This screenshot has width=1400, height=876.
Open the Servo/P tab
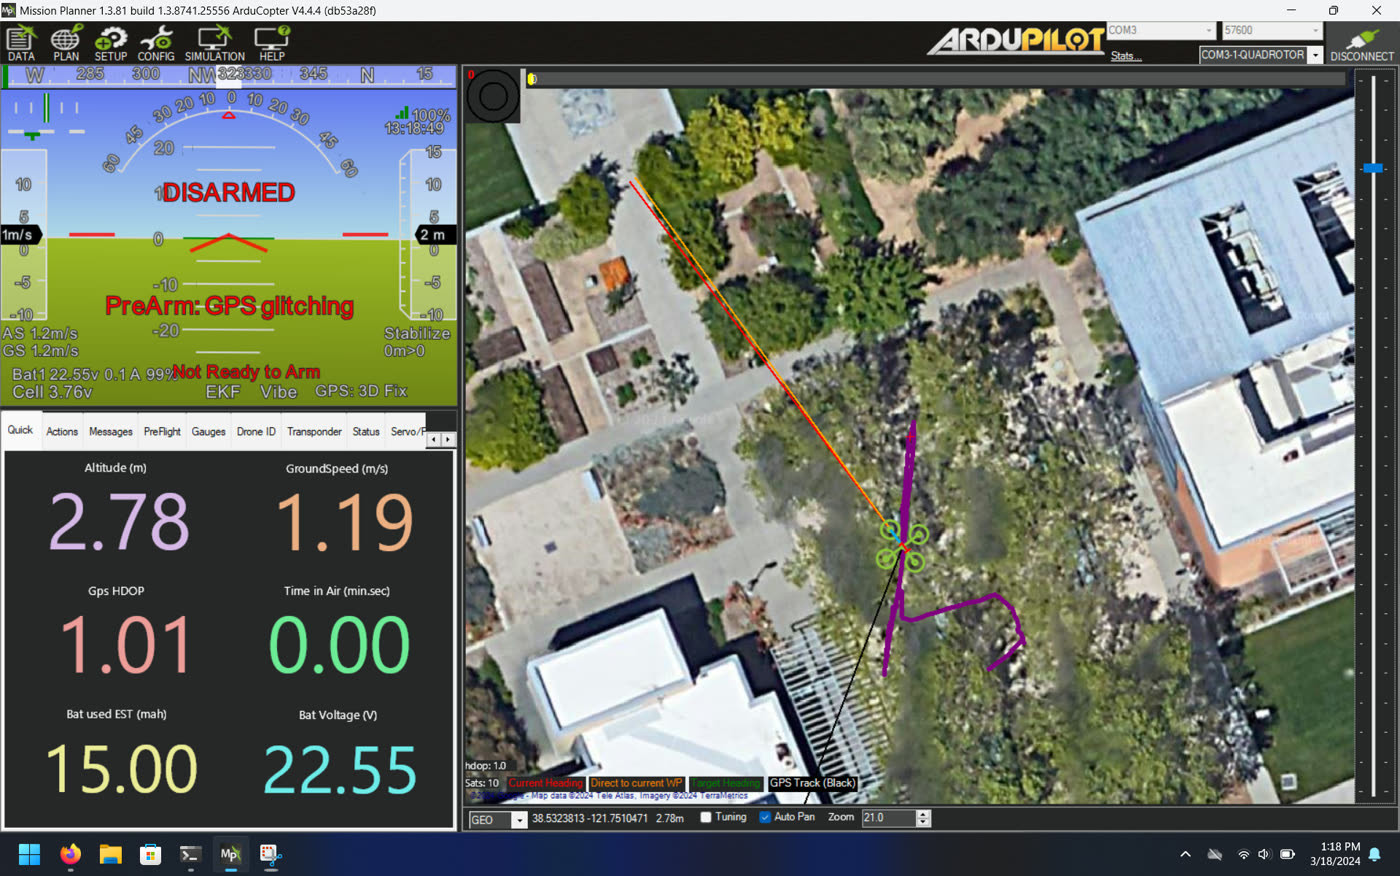tap(406, 432)
